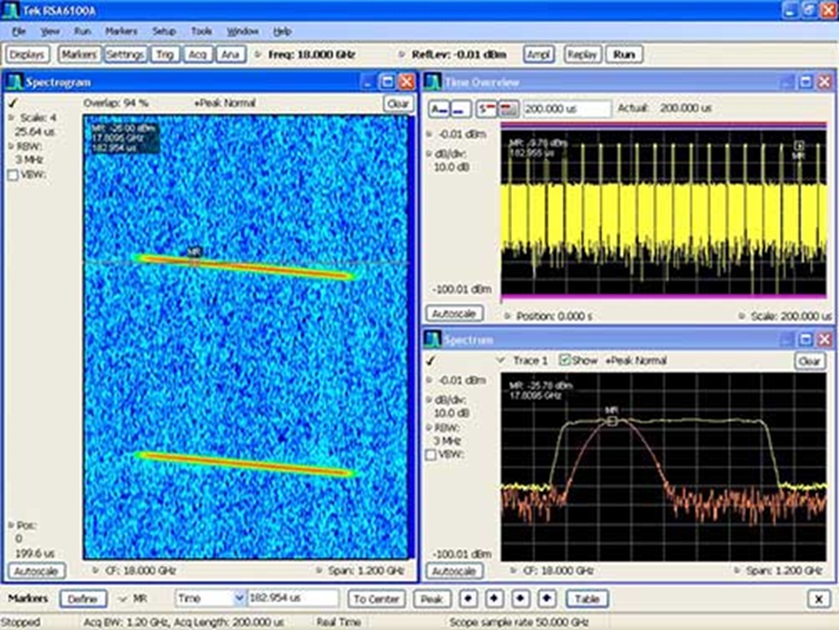Close the Markers toolbar with X
839x630 pixels.
click(819, 599)
